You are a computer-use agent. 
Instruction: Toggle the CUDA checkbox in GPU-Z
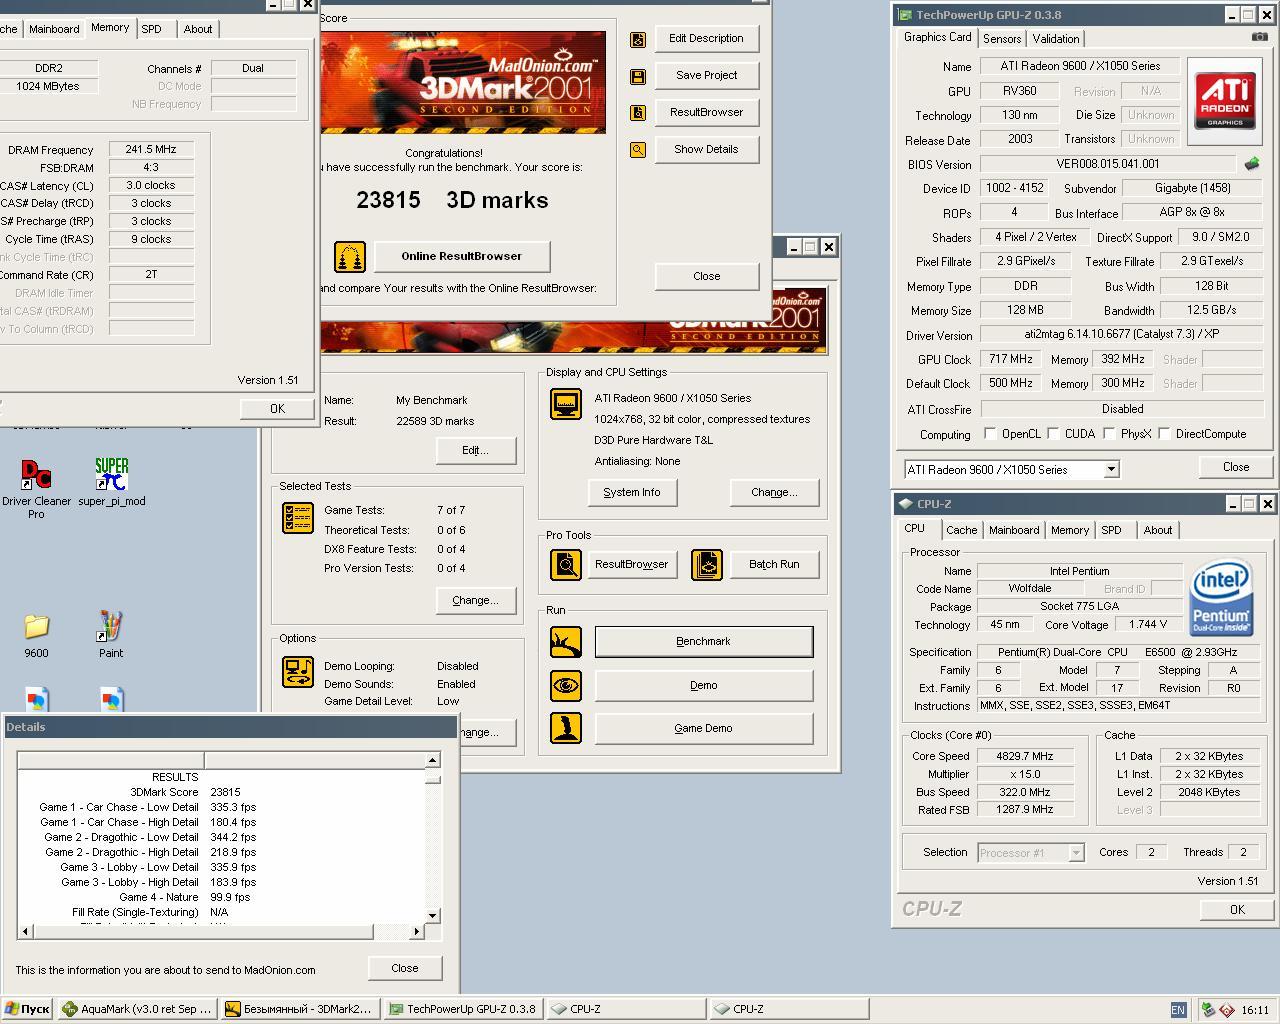point(1053,434)
